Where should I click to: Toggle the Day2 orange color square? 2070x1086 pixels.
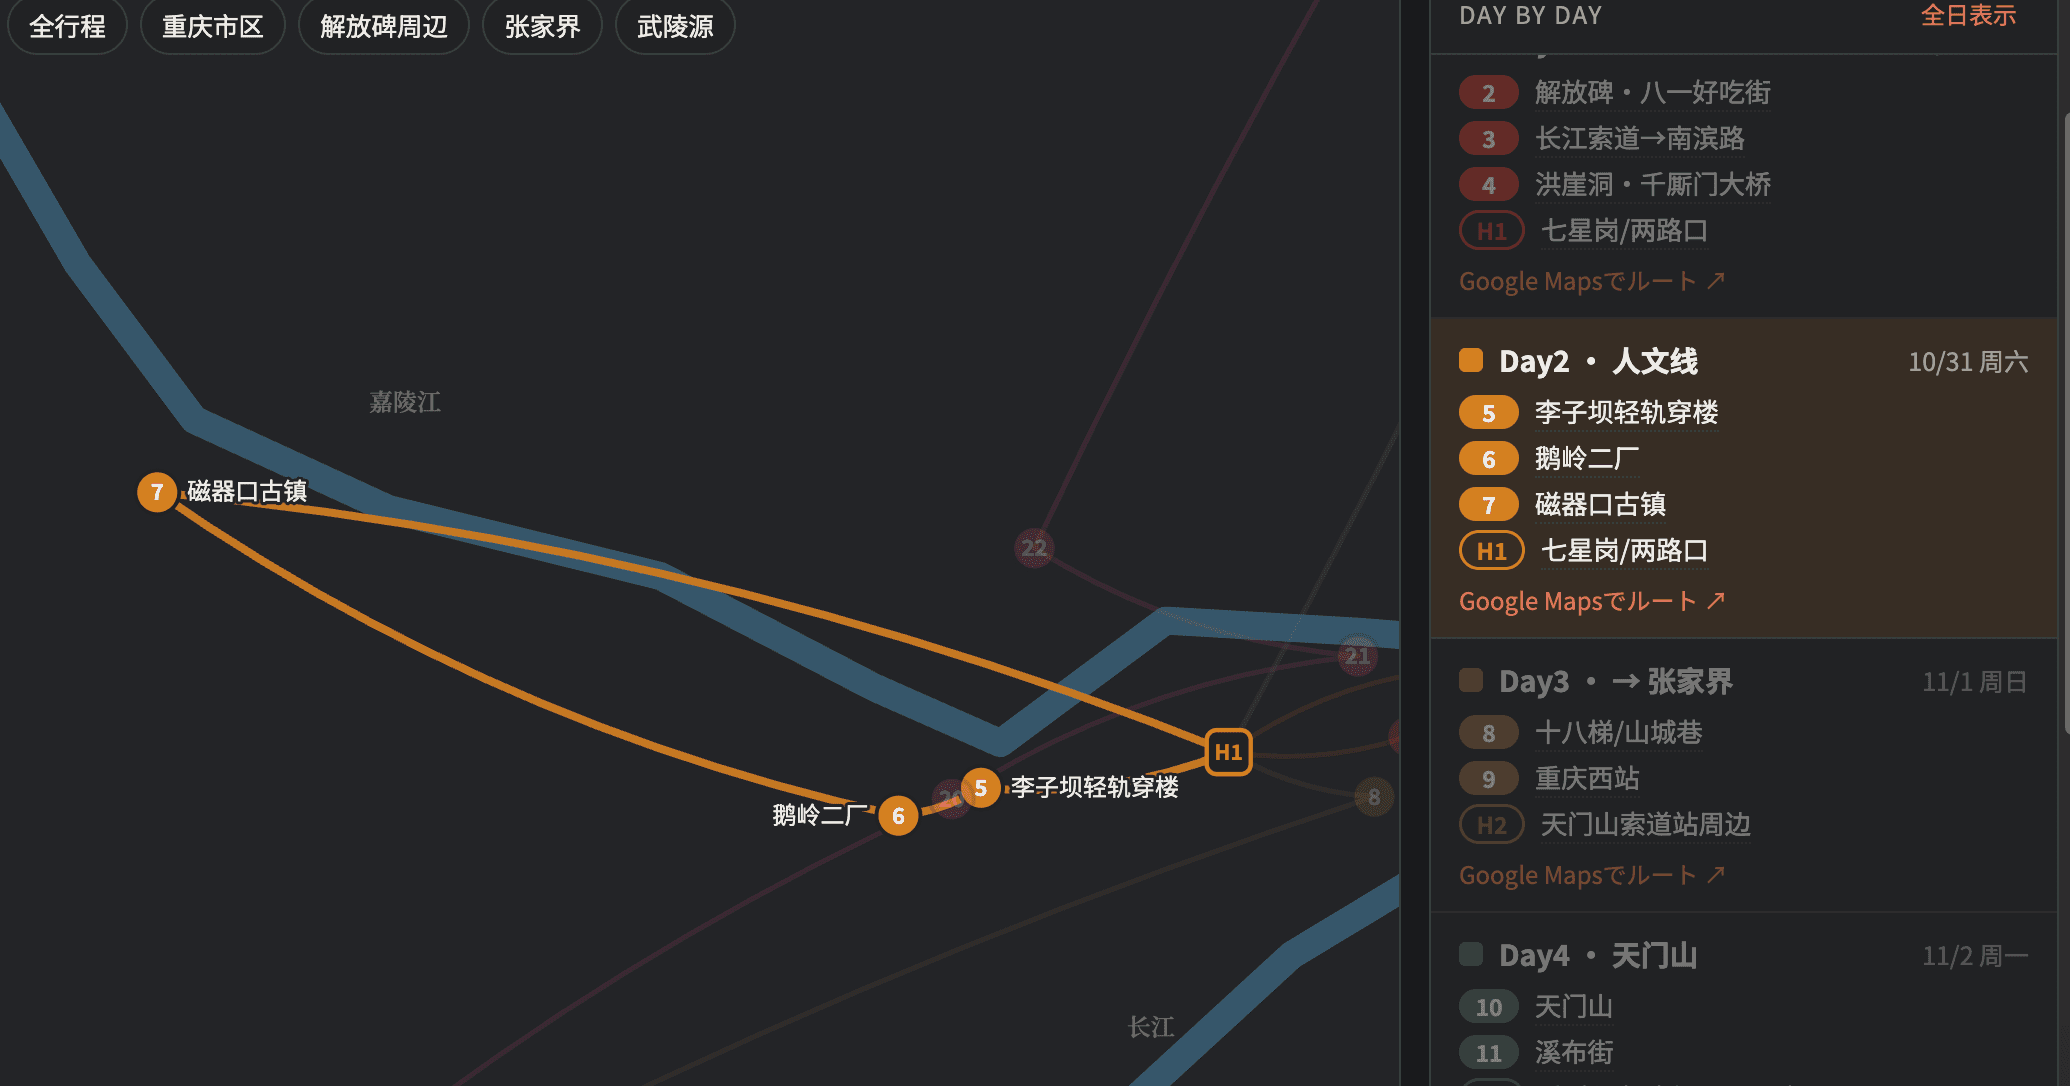pyautogui.click(x=1471, y=360)
